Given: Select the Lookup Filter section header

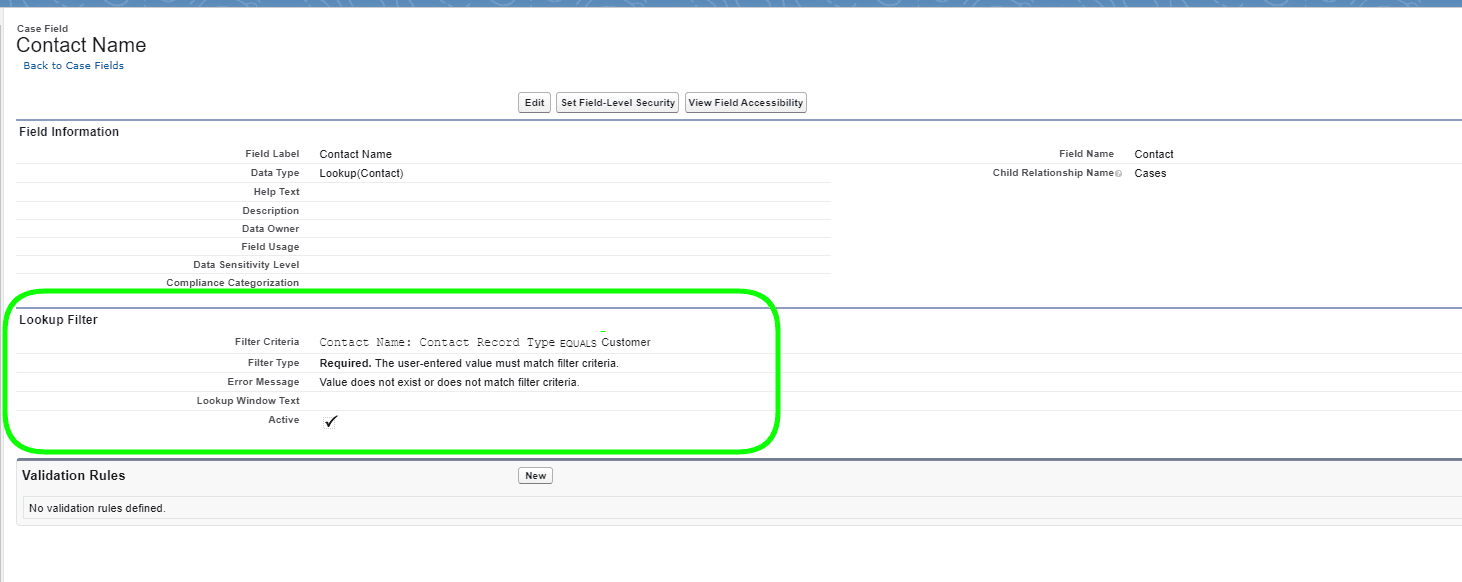Looking at the screenshot, I should (x=58, y=320).
